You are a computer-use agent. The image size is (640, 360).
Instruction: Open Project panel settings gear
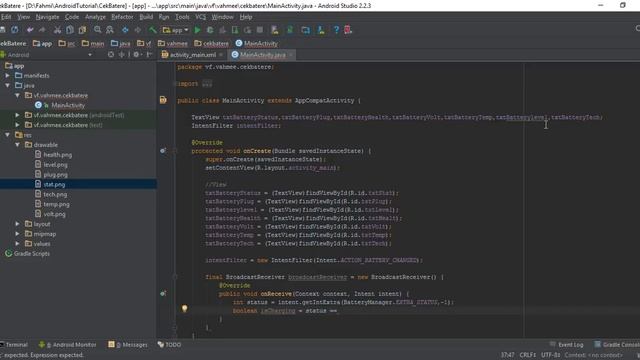(136, 55)
